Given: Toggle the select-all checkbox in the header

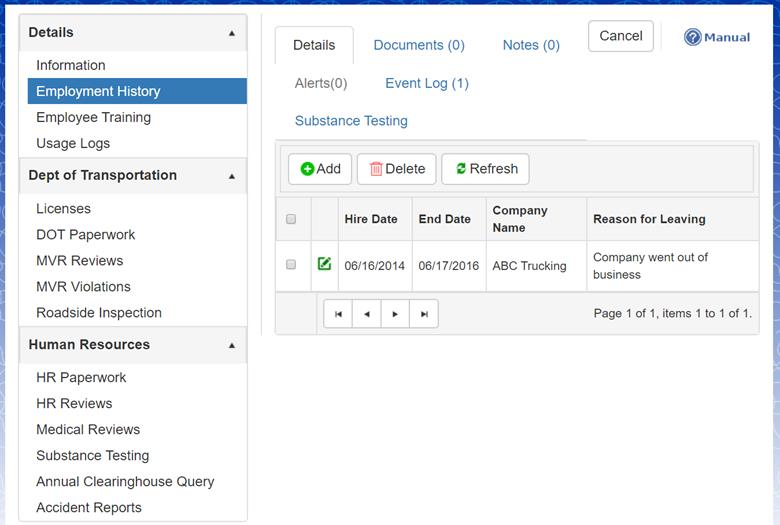Looking at the screenshot, I should click(x=291, y=219).
